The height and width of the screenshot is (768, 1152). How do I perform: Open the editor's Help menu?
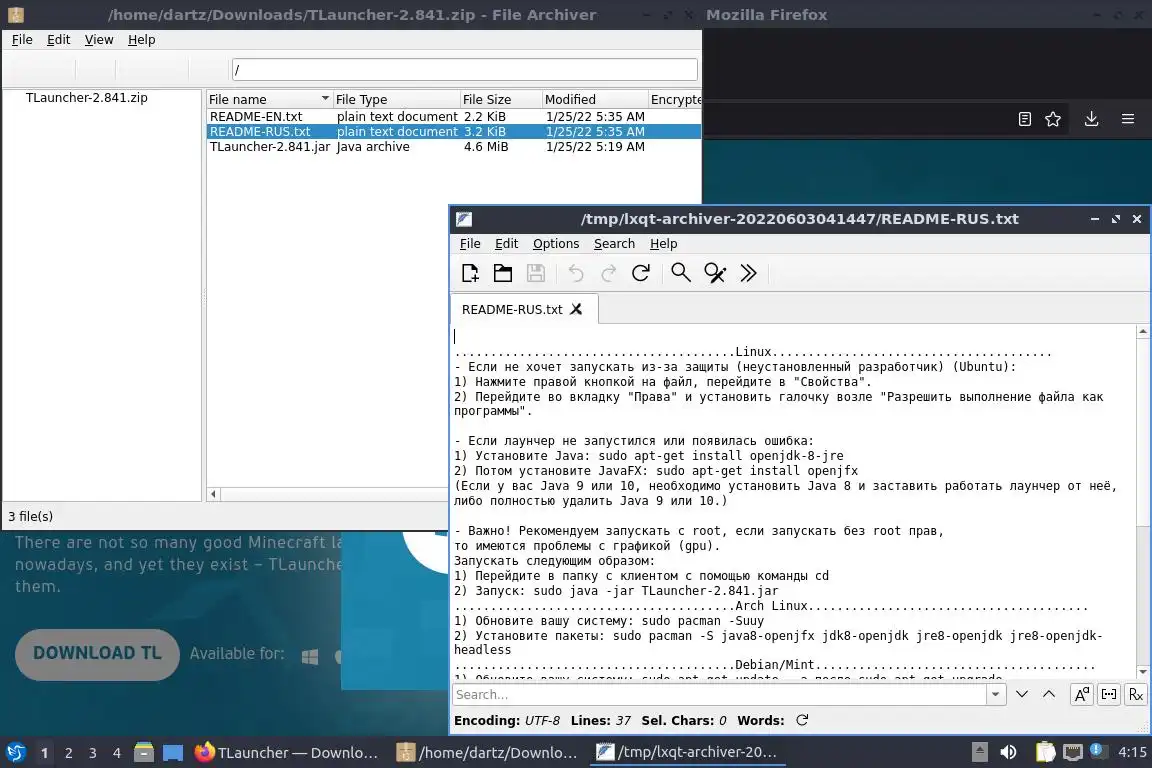coord(663,243)
